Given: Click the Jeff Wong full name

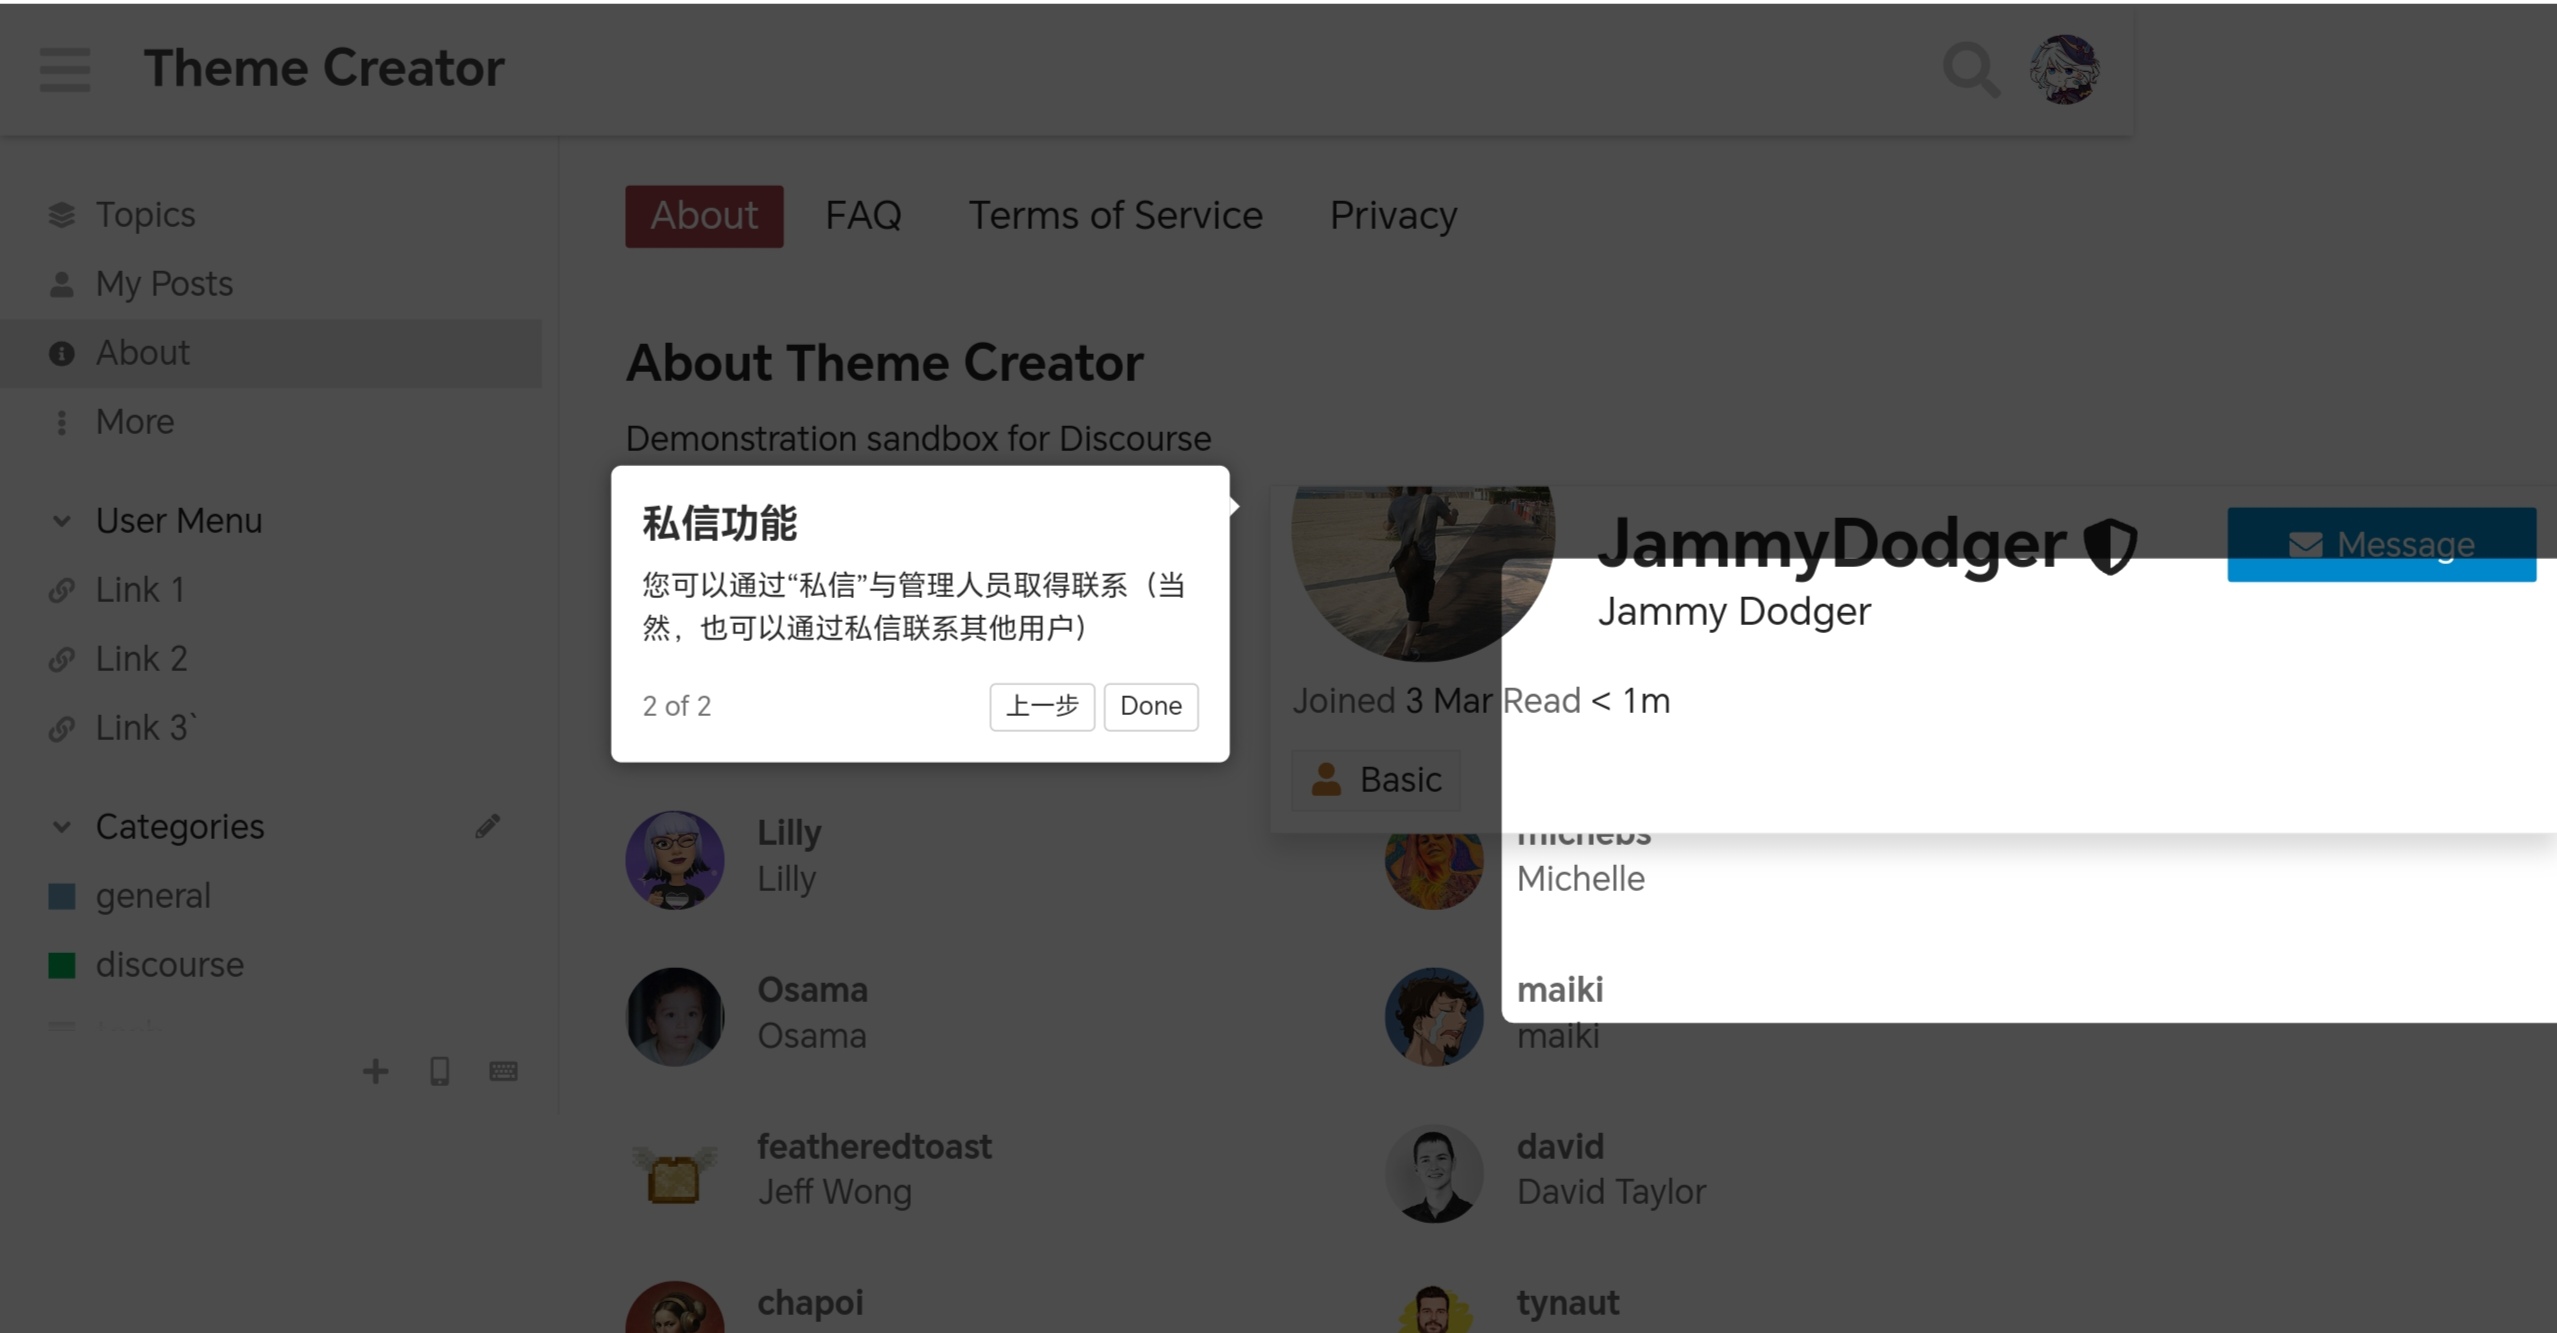Looking at the screenshot, I should click(x=834, y=1192).
